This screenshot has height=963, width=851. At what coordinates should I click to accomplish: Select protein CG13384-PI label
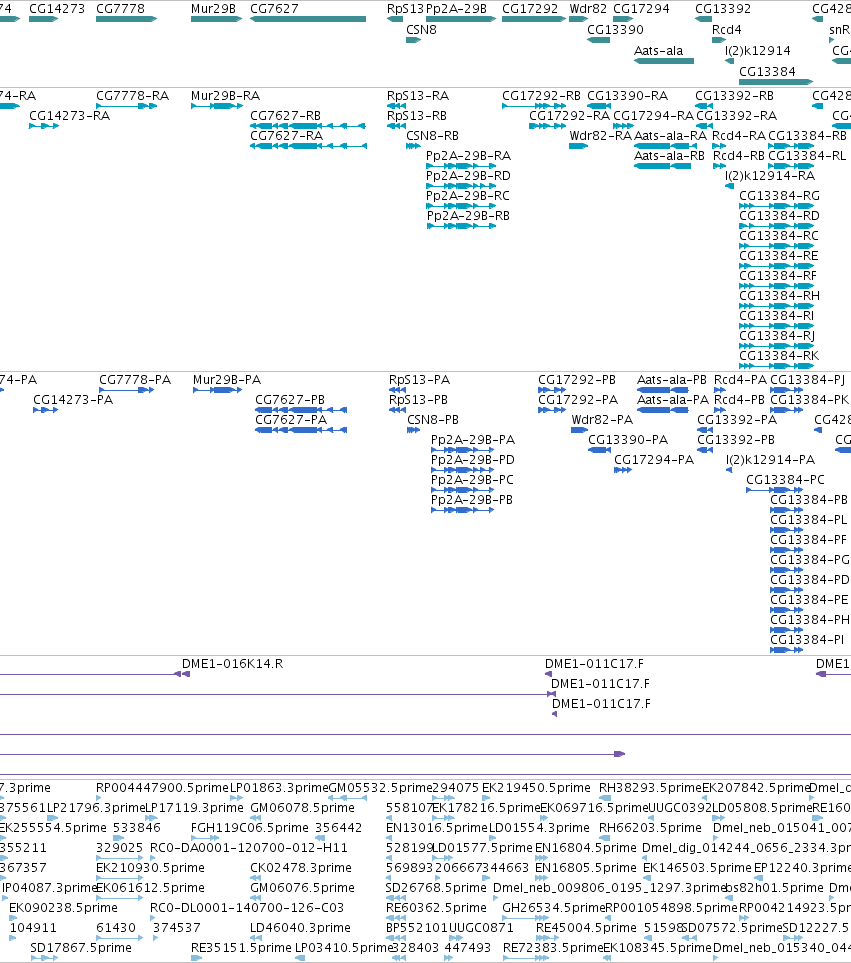click(x=807, y=639)
